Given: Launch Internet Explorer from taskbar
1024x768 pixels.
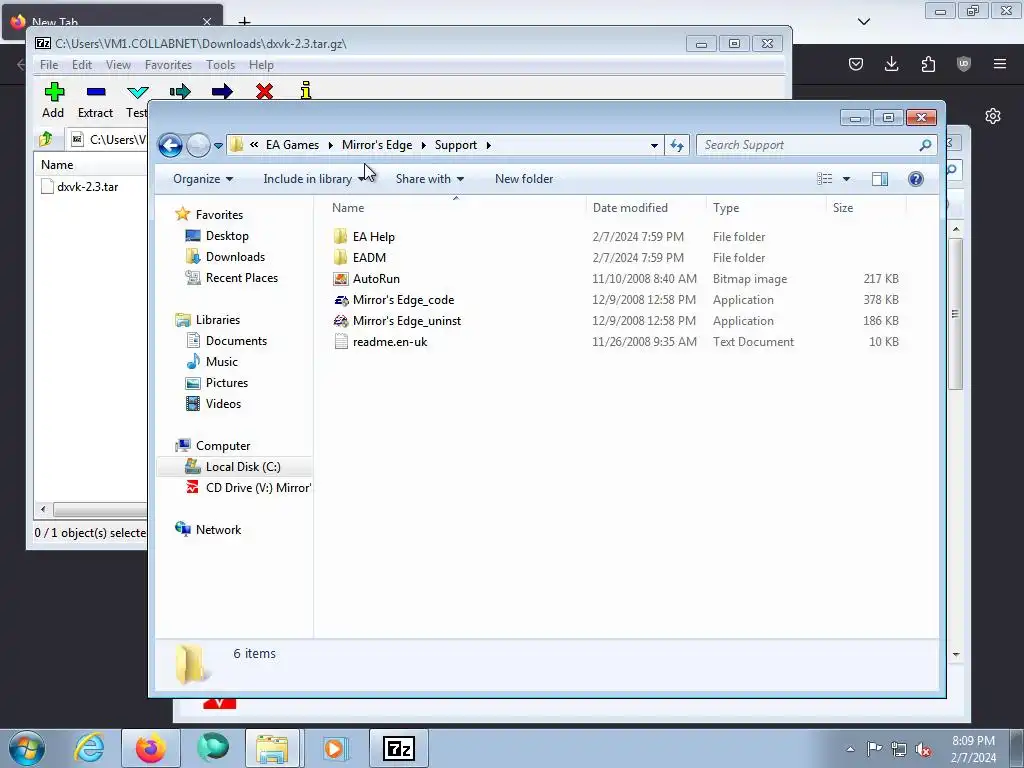Looking at the screenshot, I should coord(89,748).
